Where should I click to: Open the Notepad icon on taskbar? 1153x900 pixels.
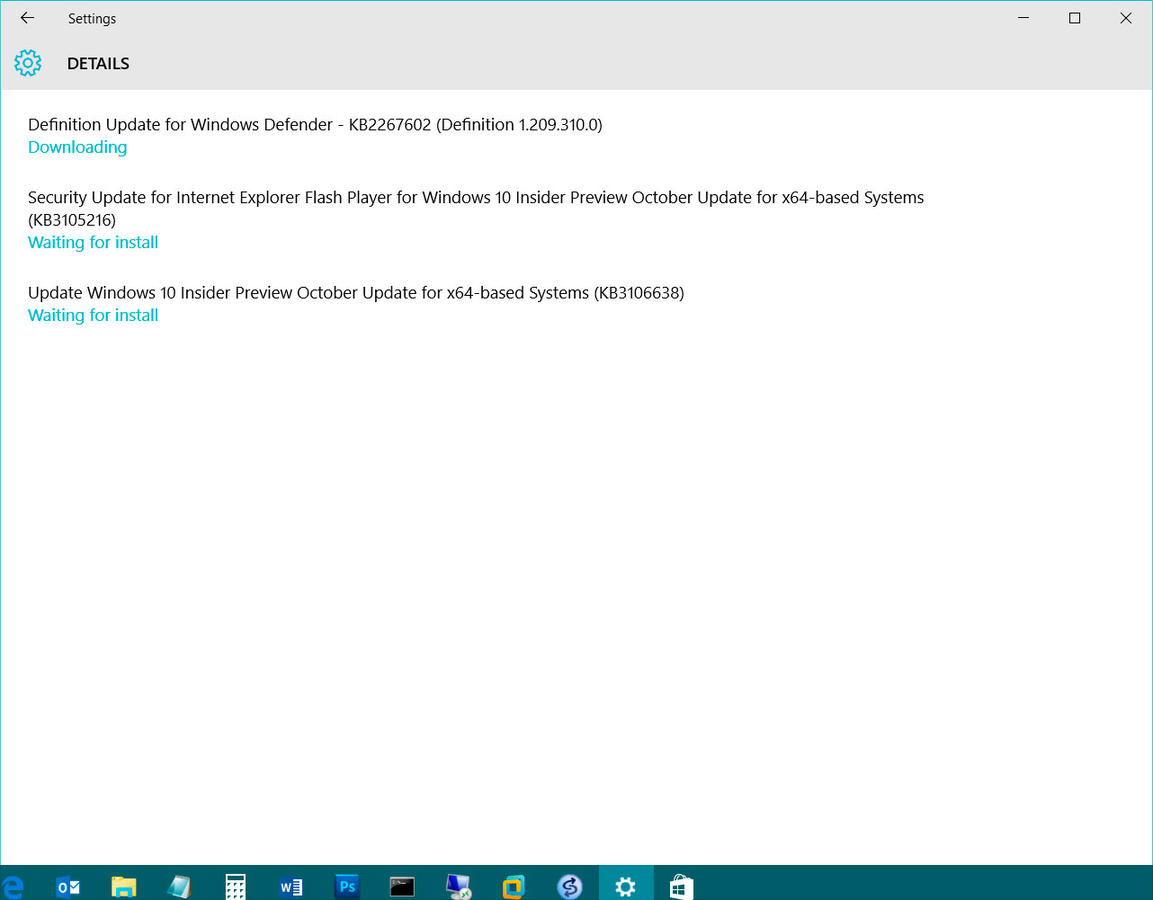coord(179,887)
